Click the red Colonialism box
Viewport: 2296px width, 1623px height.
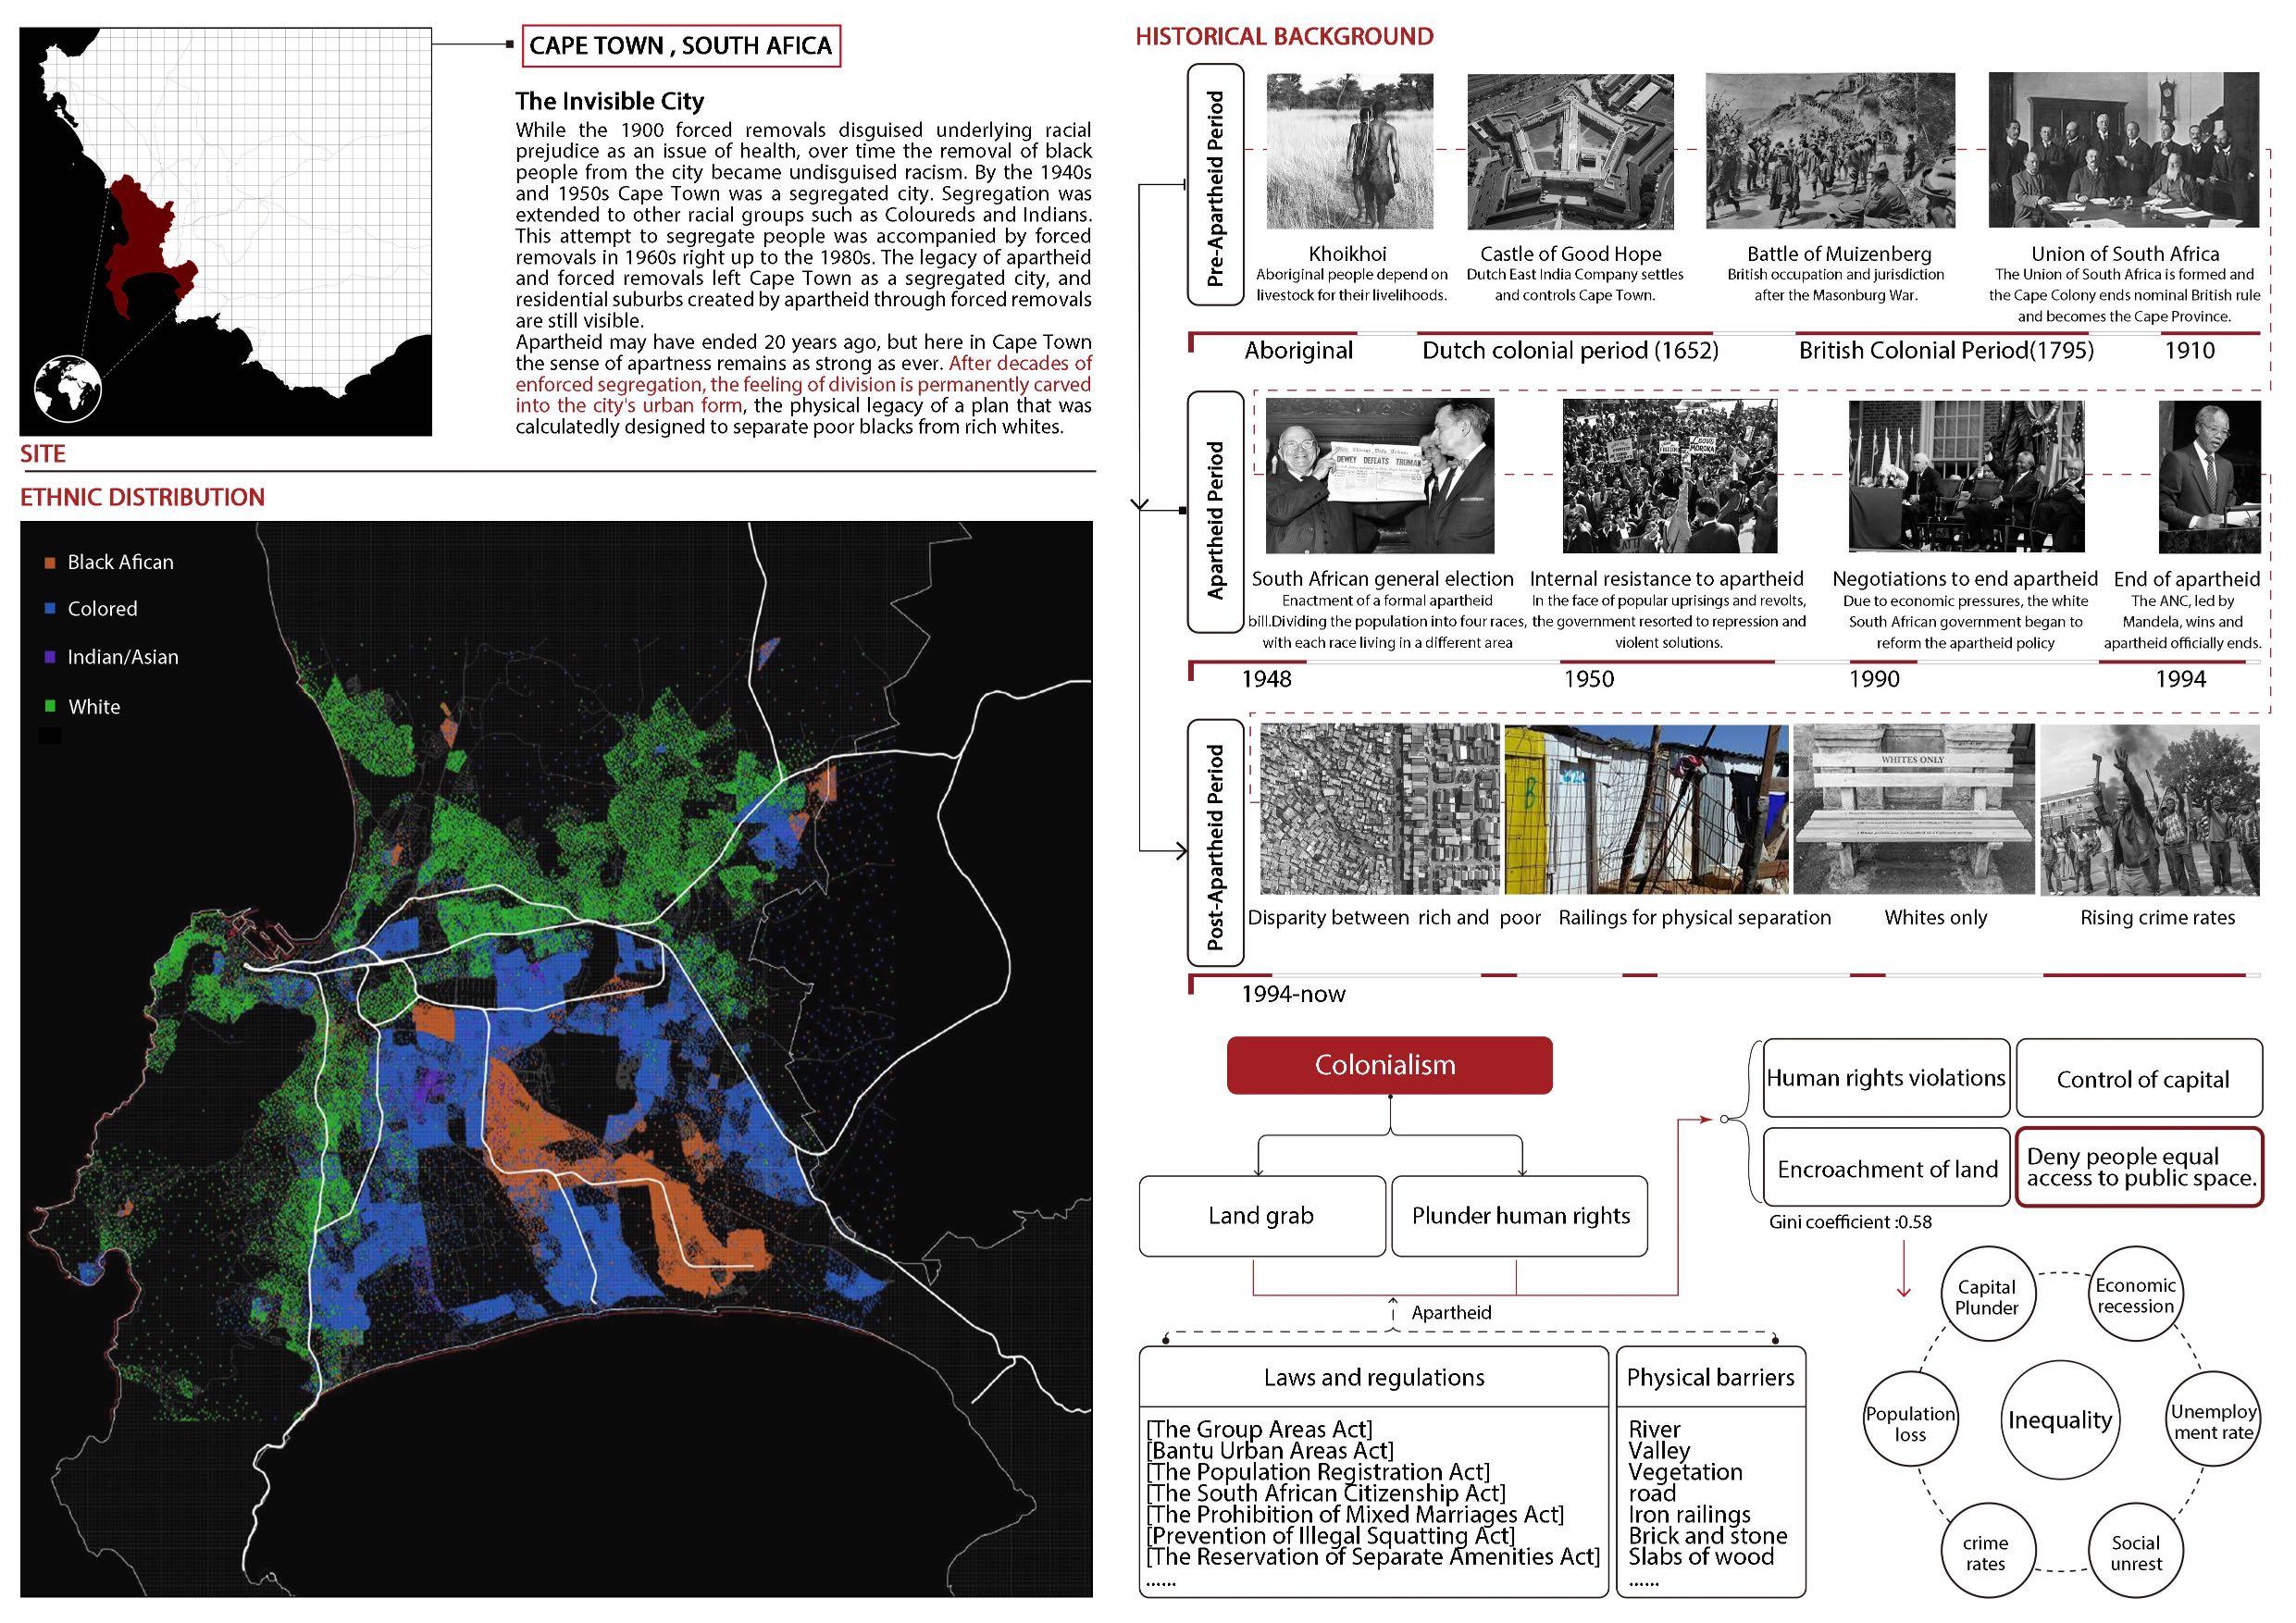pos(1388,1065)
